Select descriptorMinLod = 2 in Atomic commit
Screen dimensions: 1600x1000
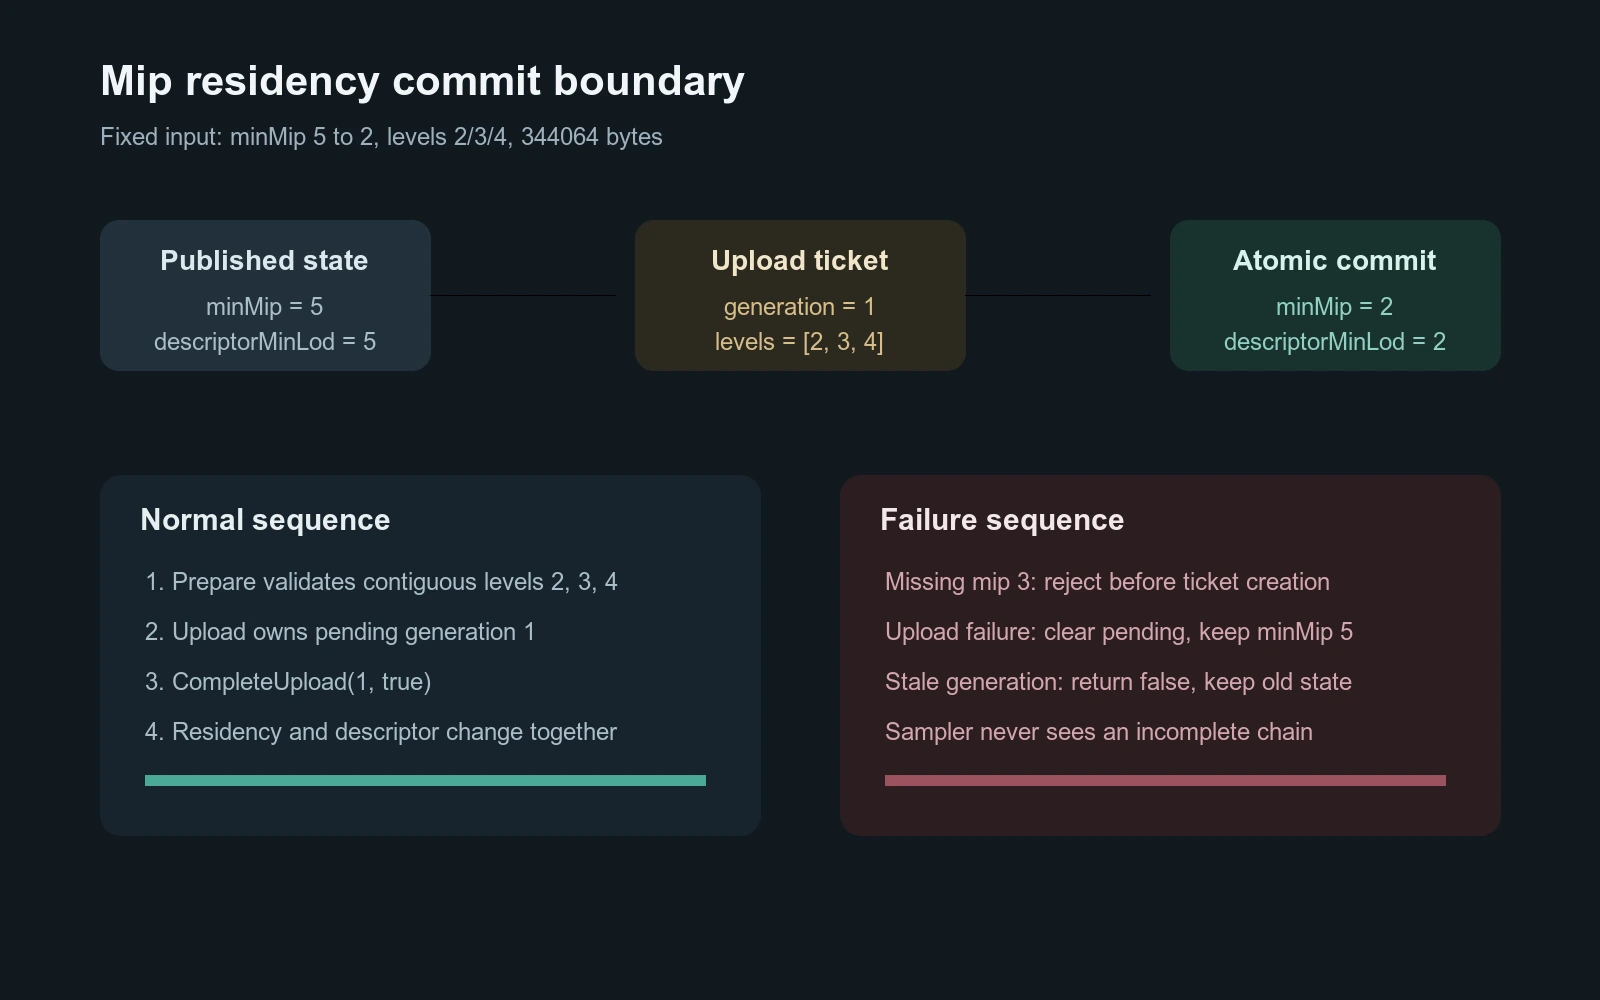coord(1335,342)
